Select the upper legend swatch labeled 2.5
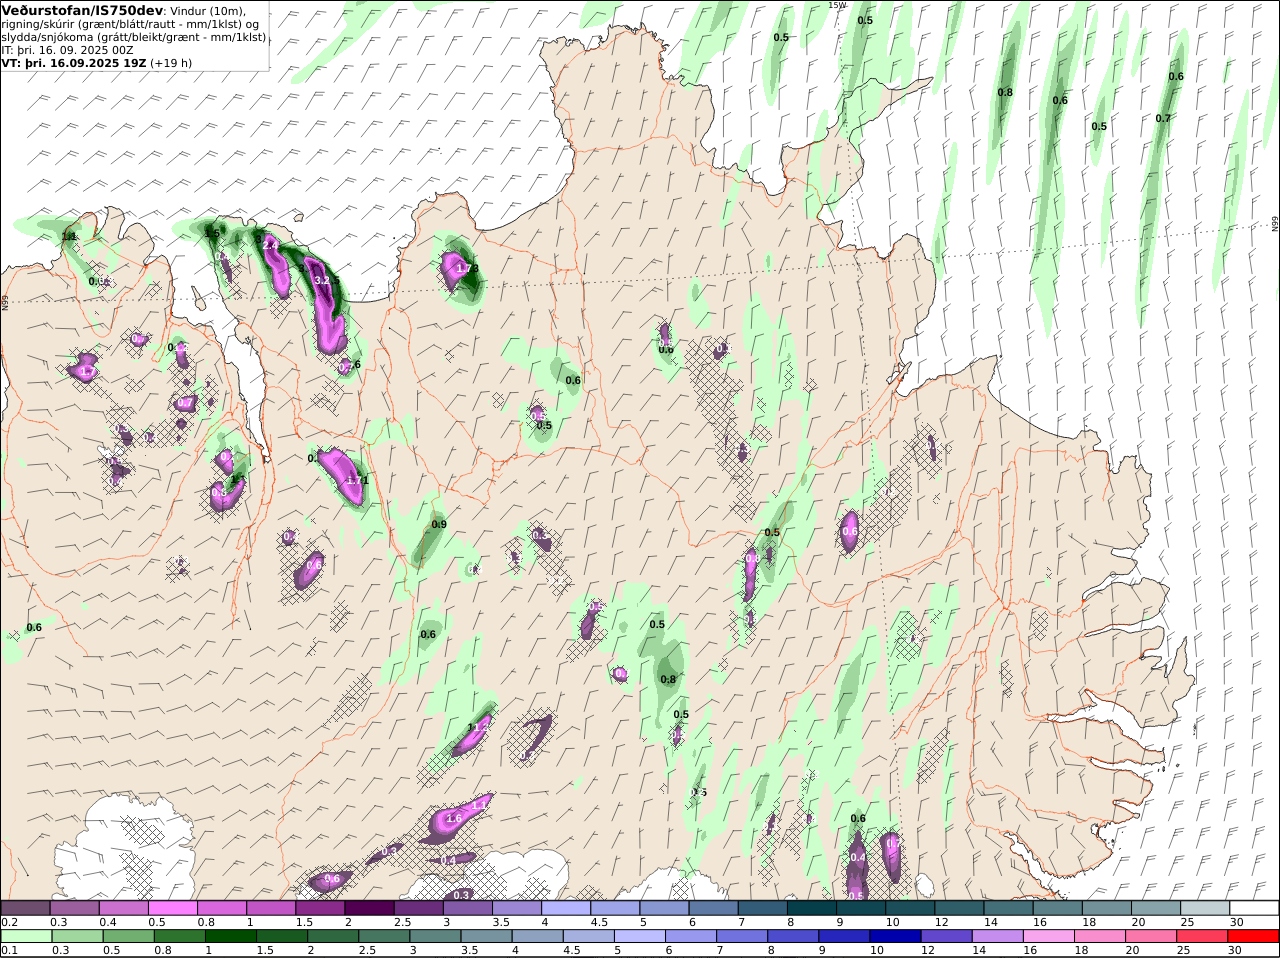This screenshot has height=958, width=1280. [x=417, y=907]
